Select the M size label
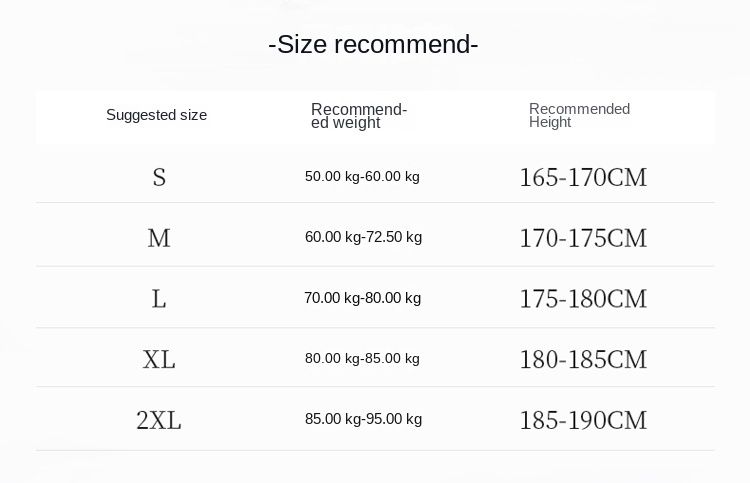This screenshot has width=750, height=483. point(159,238)
